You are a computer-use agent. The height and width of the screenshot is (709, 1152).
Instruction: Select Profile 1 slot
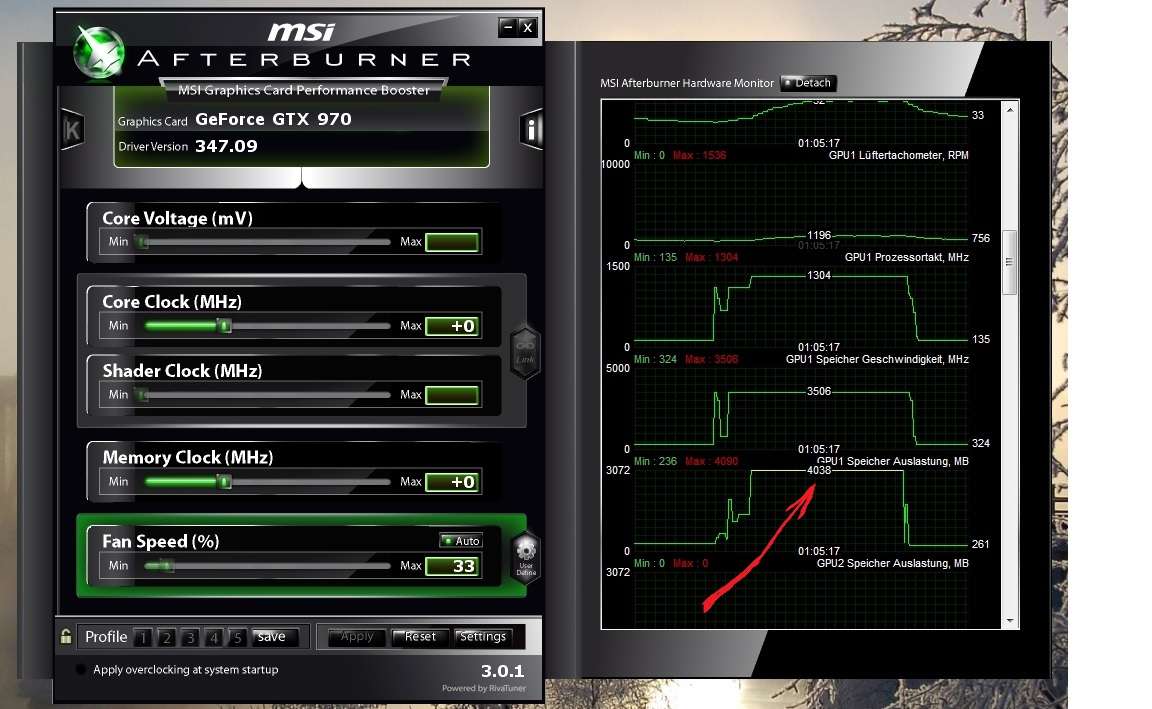143,637
